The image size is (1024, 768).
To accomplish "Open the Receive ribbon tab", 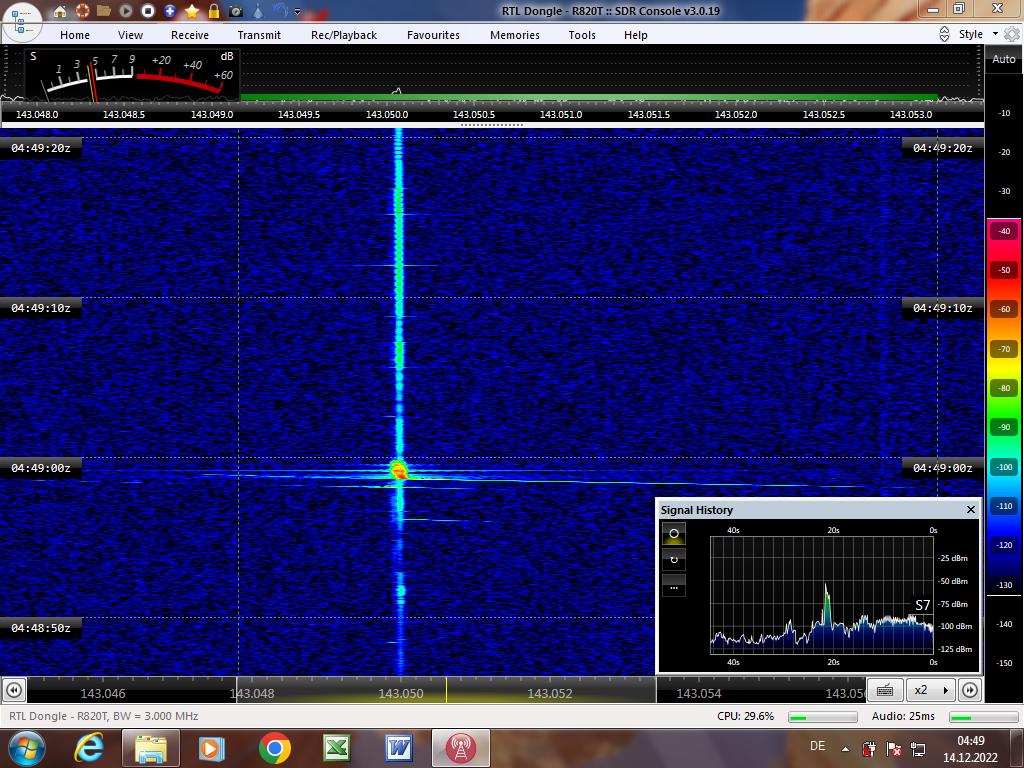I will tap(189, 35).
